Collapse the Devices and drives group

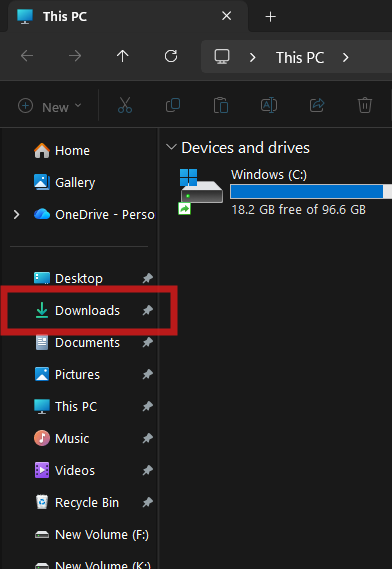pos(171,147)
